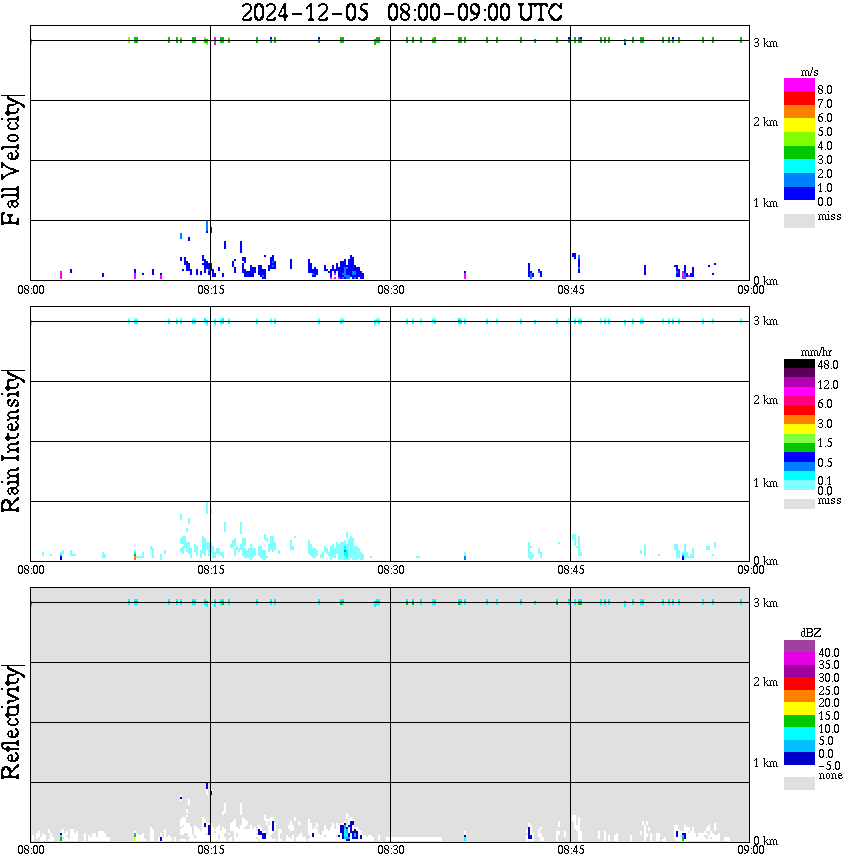Viewport: 850px width, 868px height.
Task: Click 08:15 tick label under Fall Velocity panel
Action: click(x=211, y=290)
